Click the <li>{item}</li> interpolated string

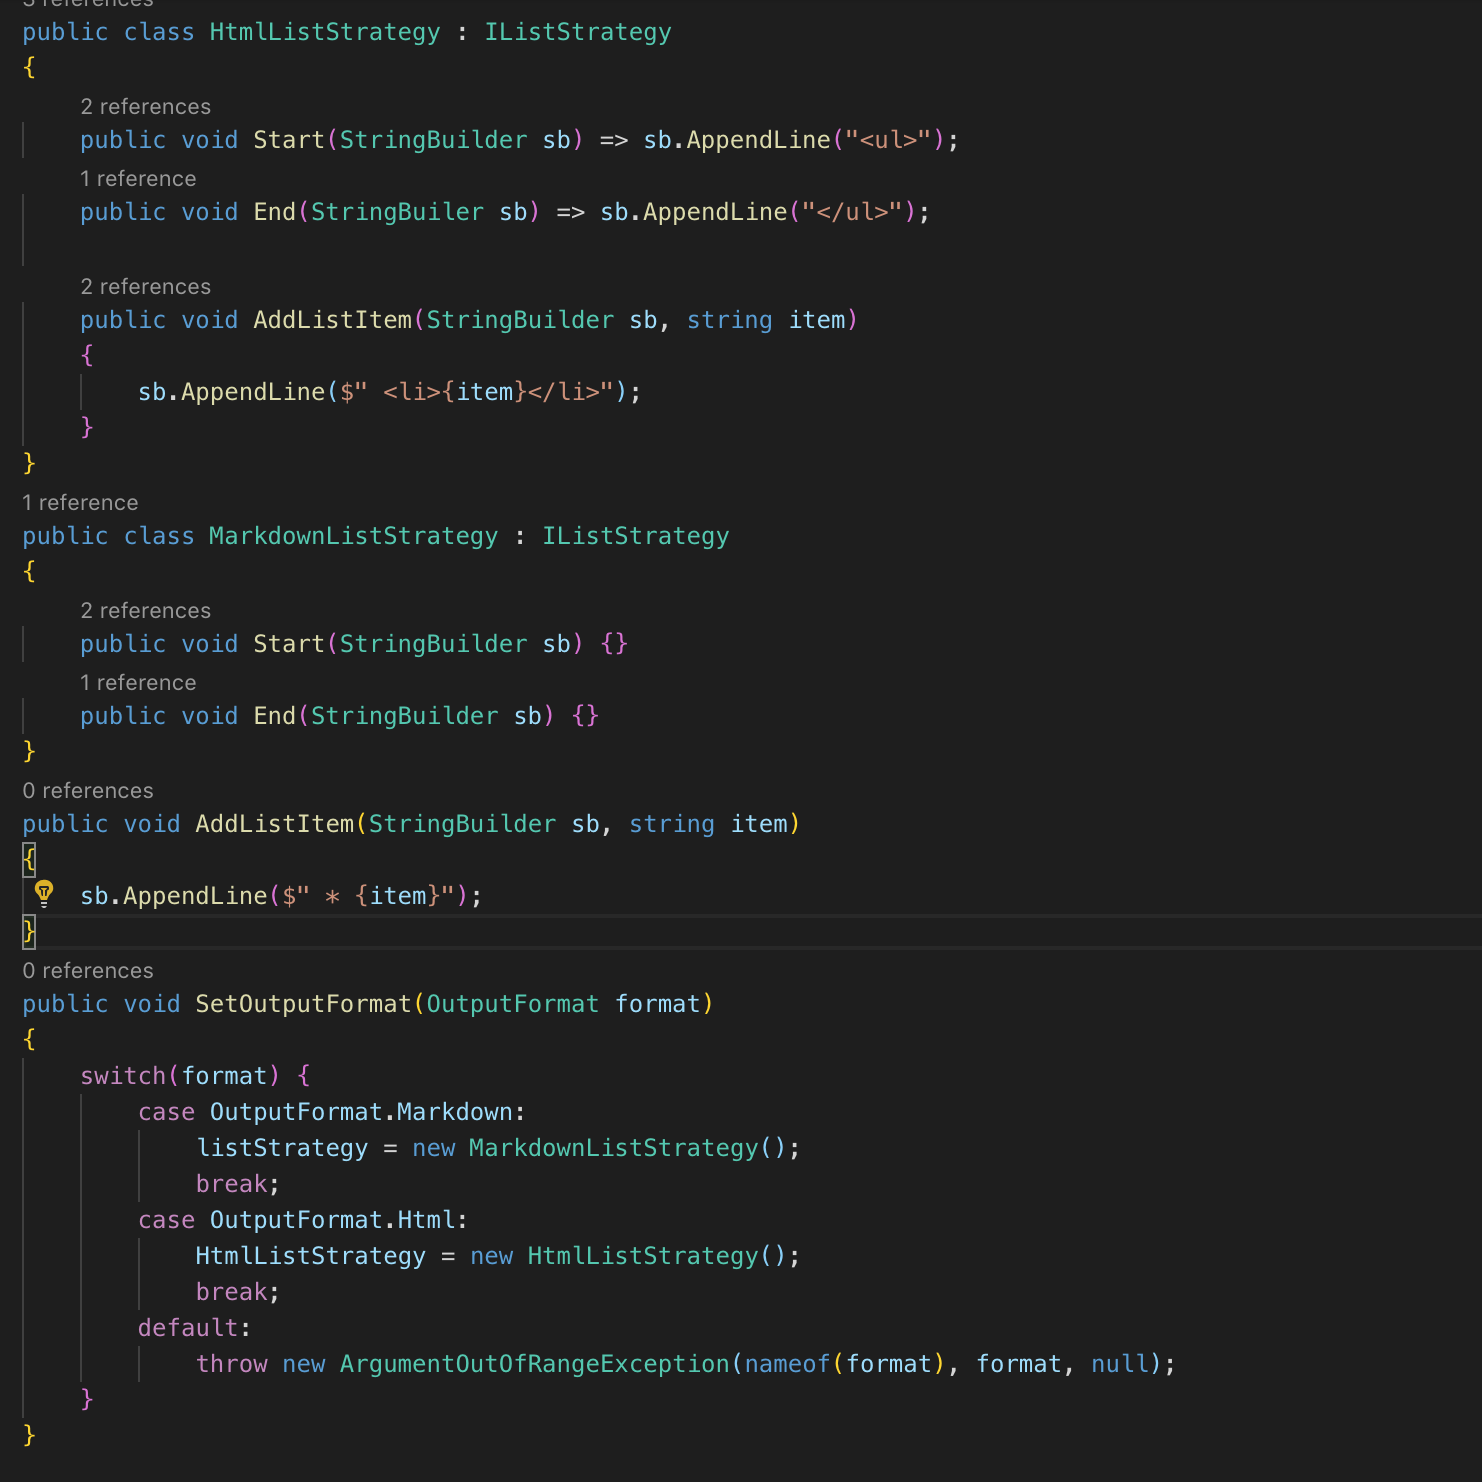(477, 392)
